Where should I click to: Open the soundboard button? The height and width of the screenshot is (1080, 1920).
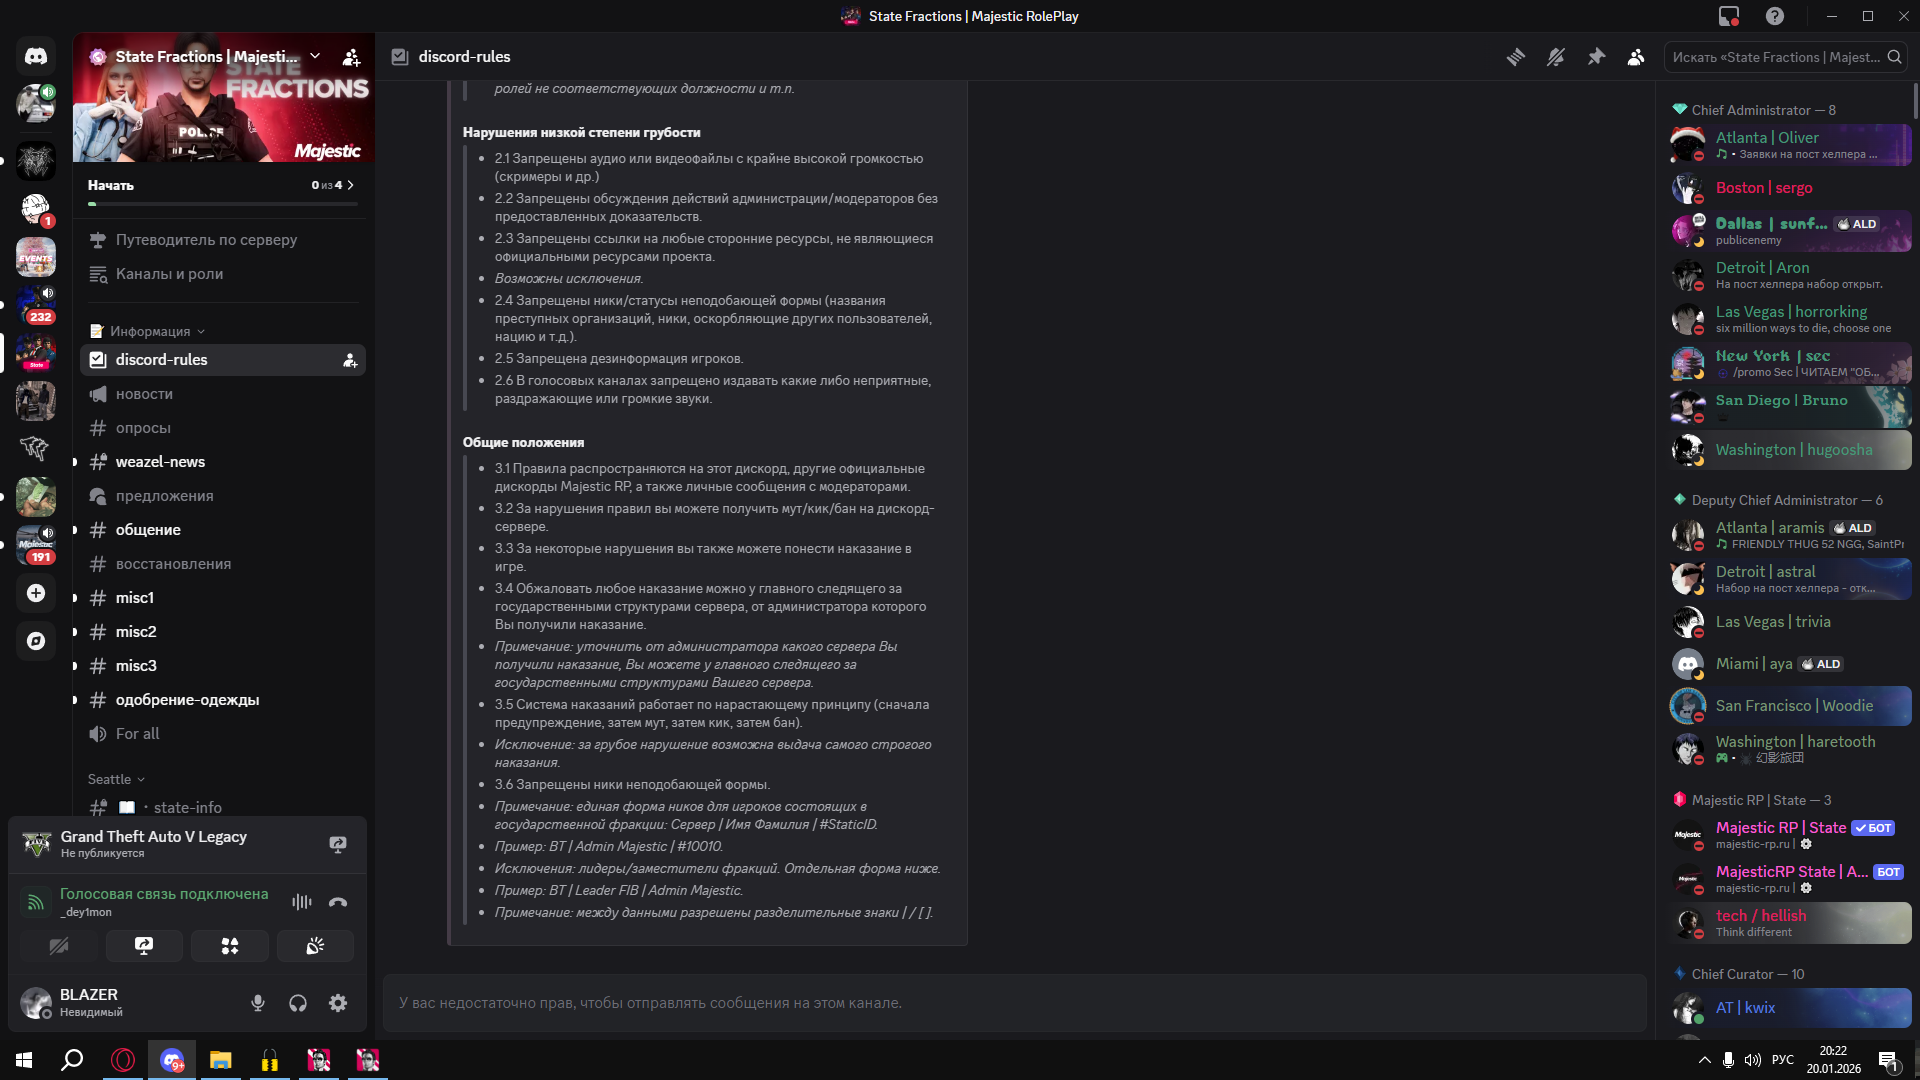(x=315, y=946)
